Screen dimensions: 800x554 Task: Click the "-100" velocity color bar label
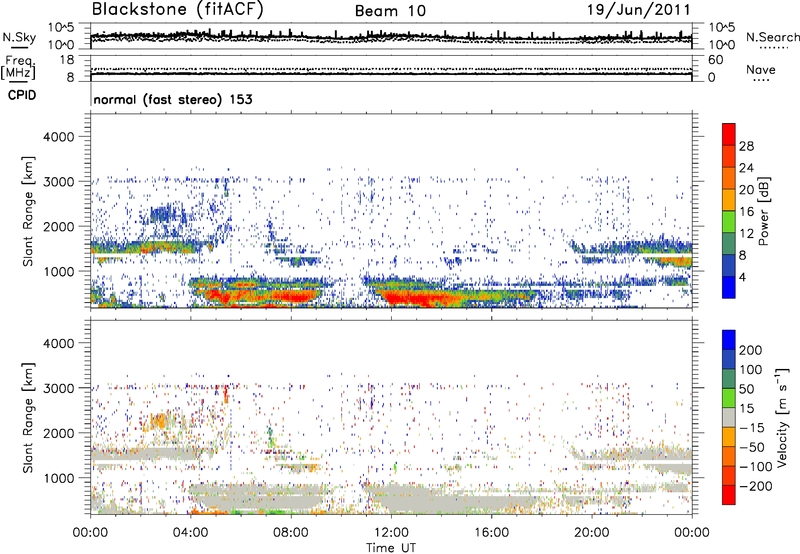pyautogui.click(x=755, y=467)
